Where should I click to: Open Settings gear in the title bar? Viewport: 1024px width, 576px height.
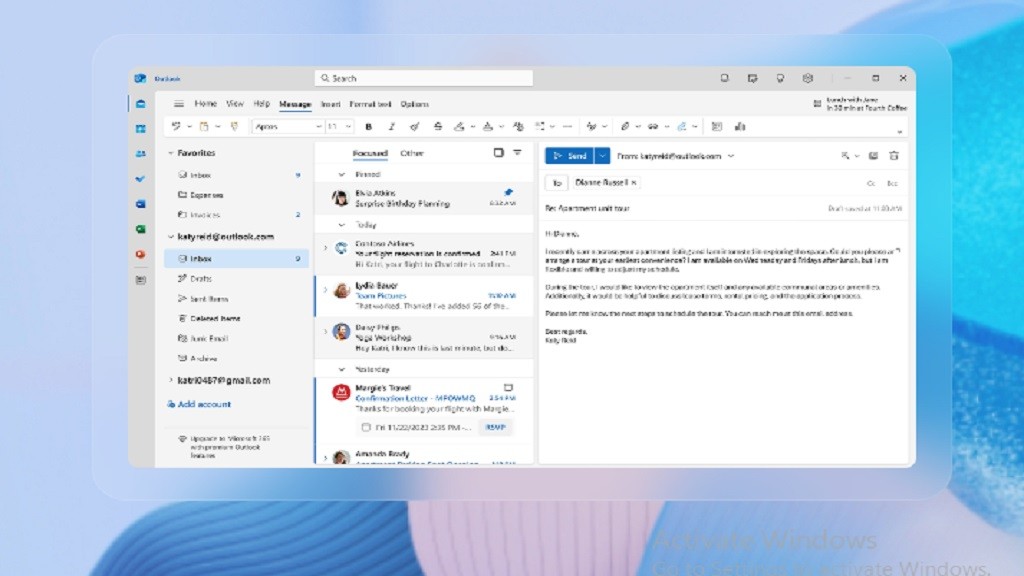(807, 78)
